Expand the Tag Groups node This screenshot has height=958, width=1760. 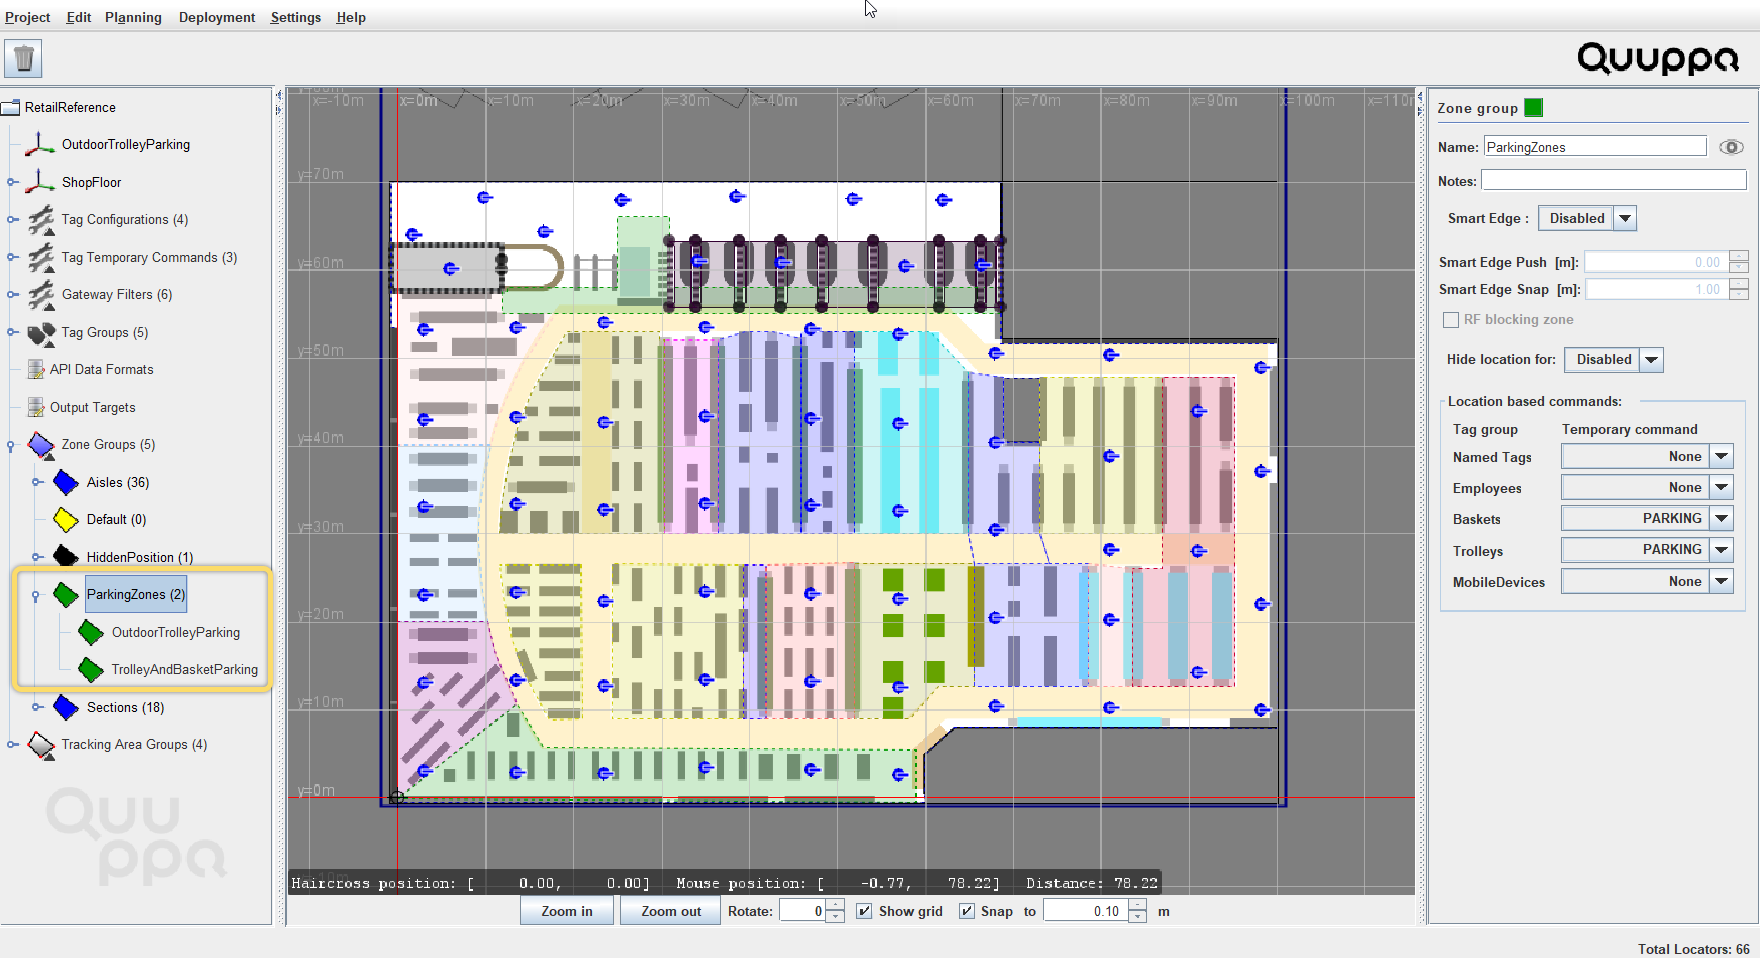pos(12,332)
